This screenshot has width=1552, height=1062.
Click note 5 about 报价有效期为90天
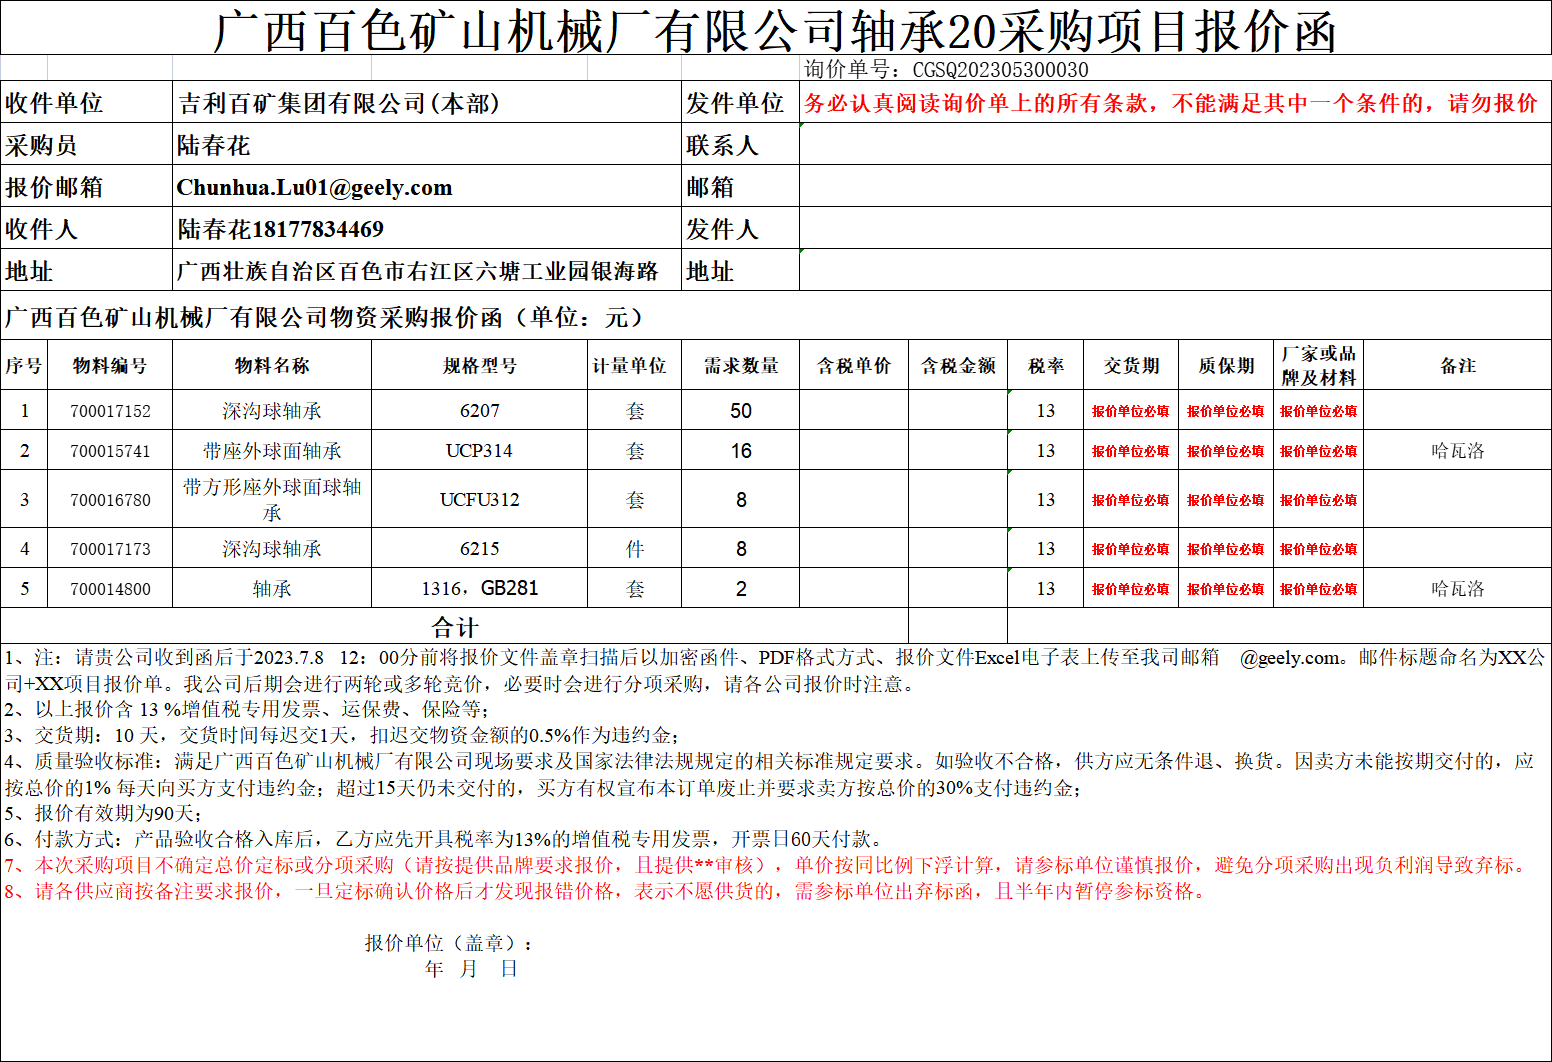click(x=104, y=813)
